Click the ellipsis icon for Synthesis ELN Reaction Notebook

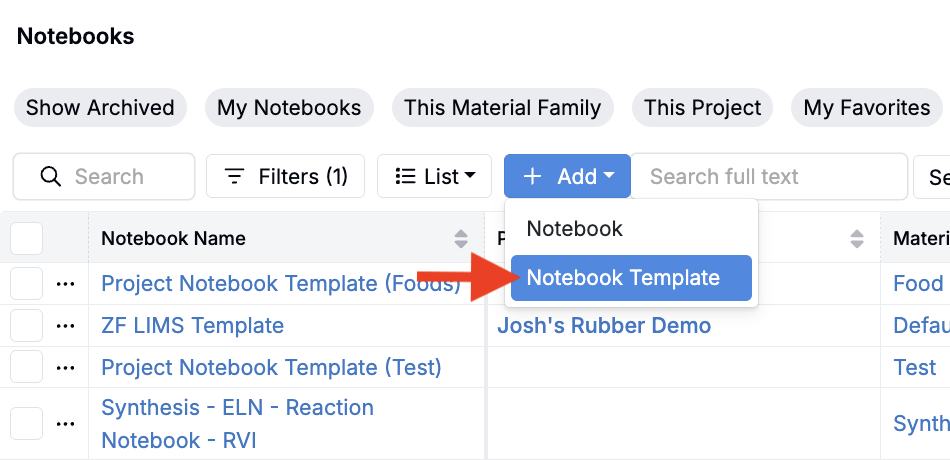coord(66,424)
